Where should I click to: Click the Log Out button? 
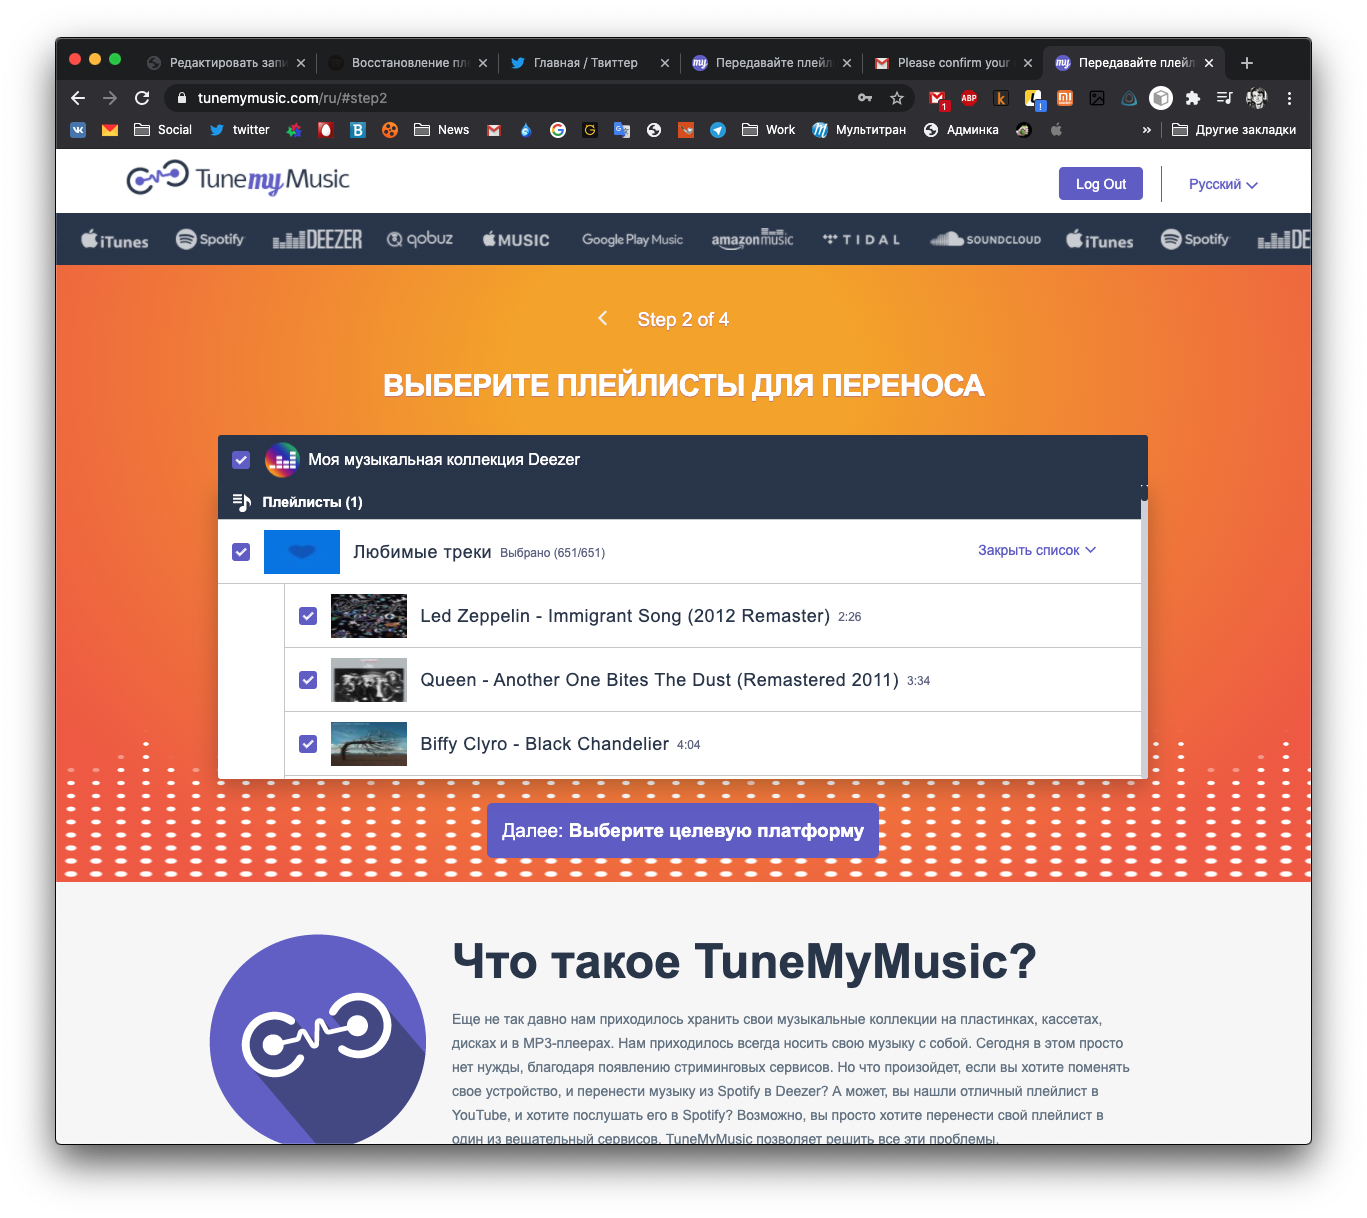(1100, 184)
